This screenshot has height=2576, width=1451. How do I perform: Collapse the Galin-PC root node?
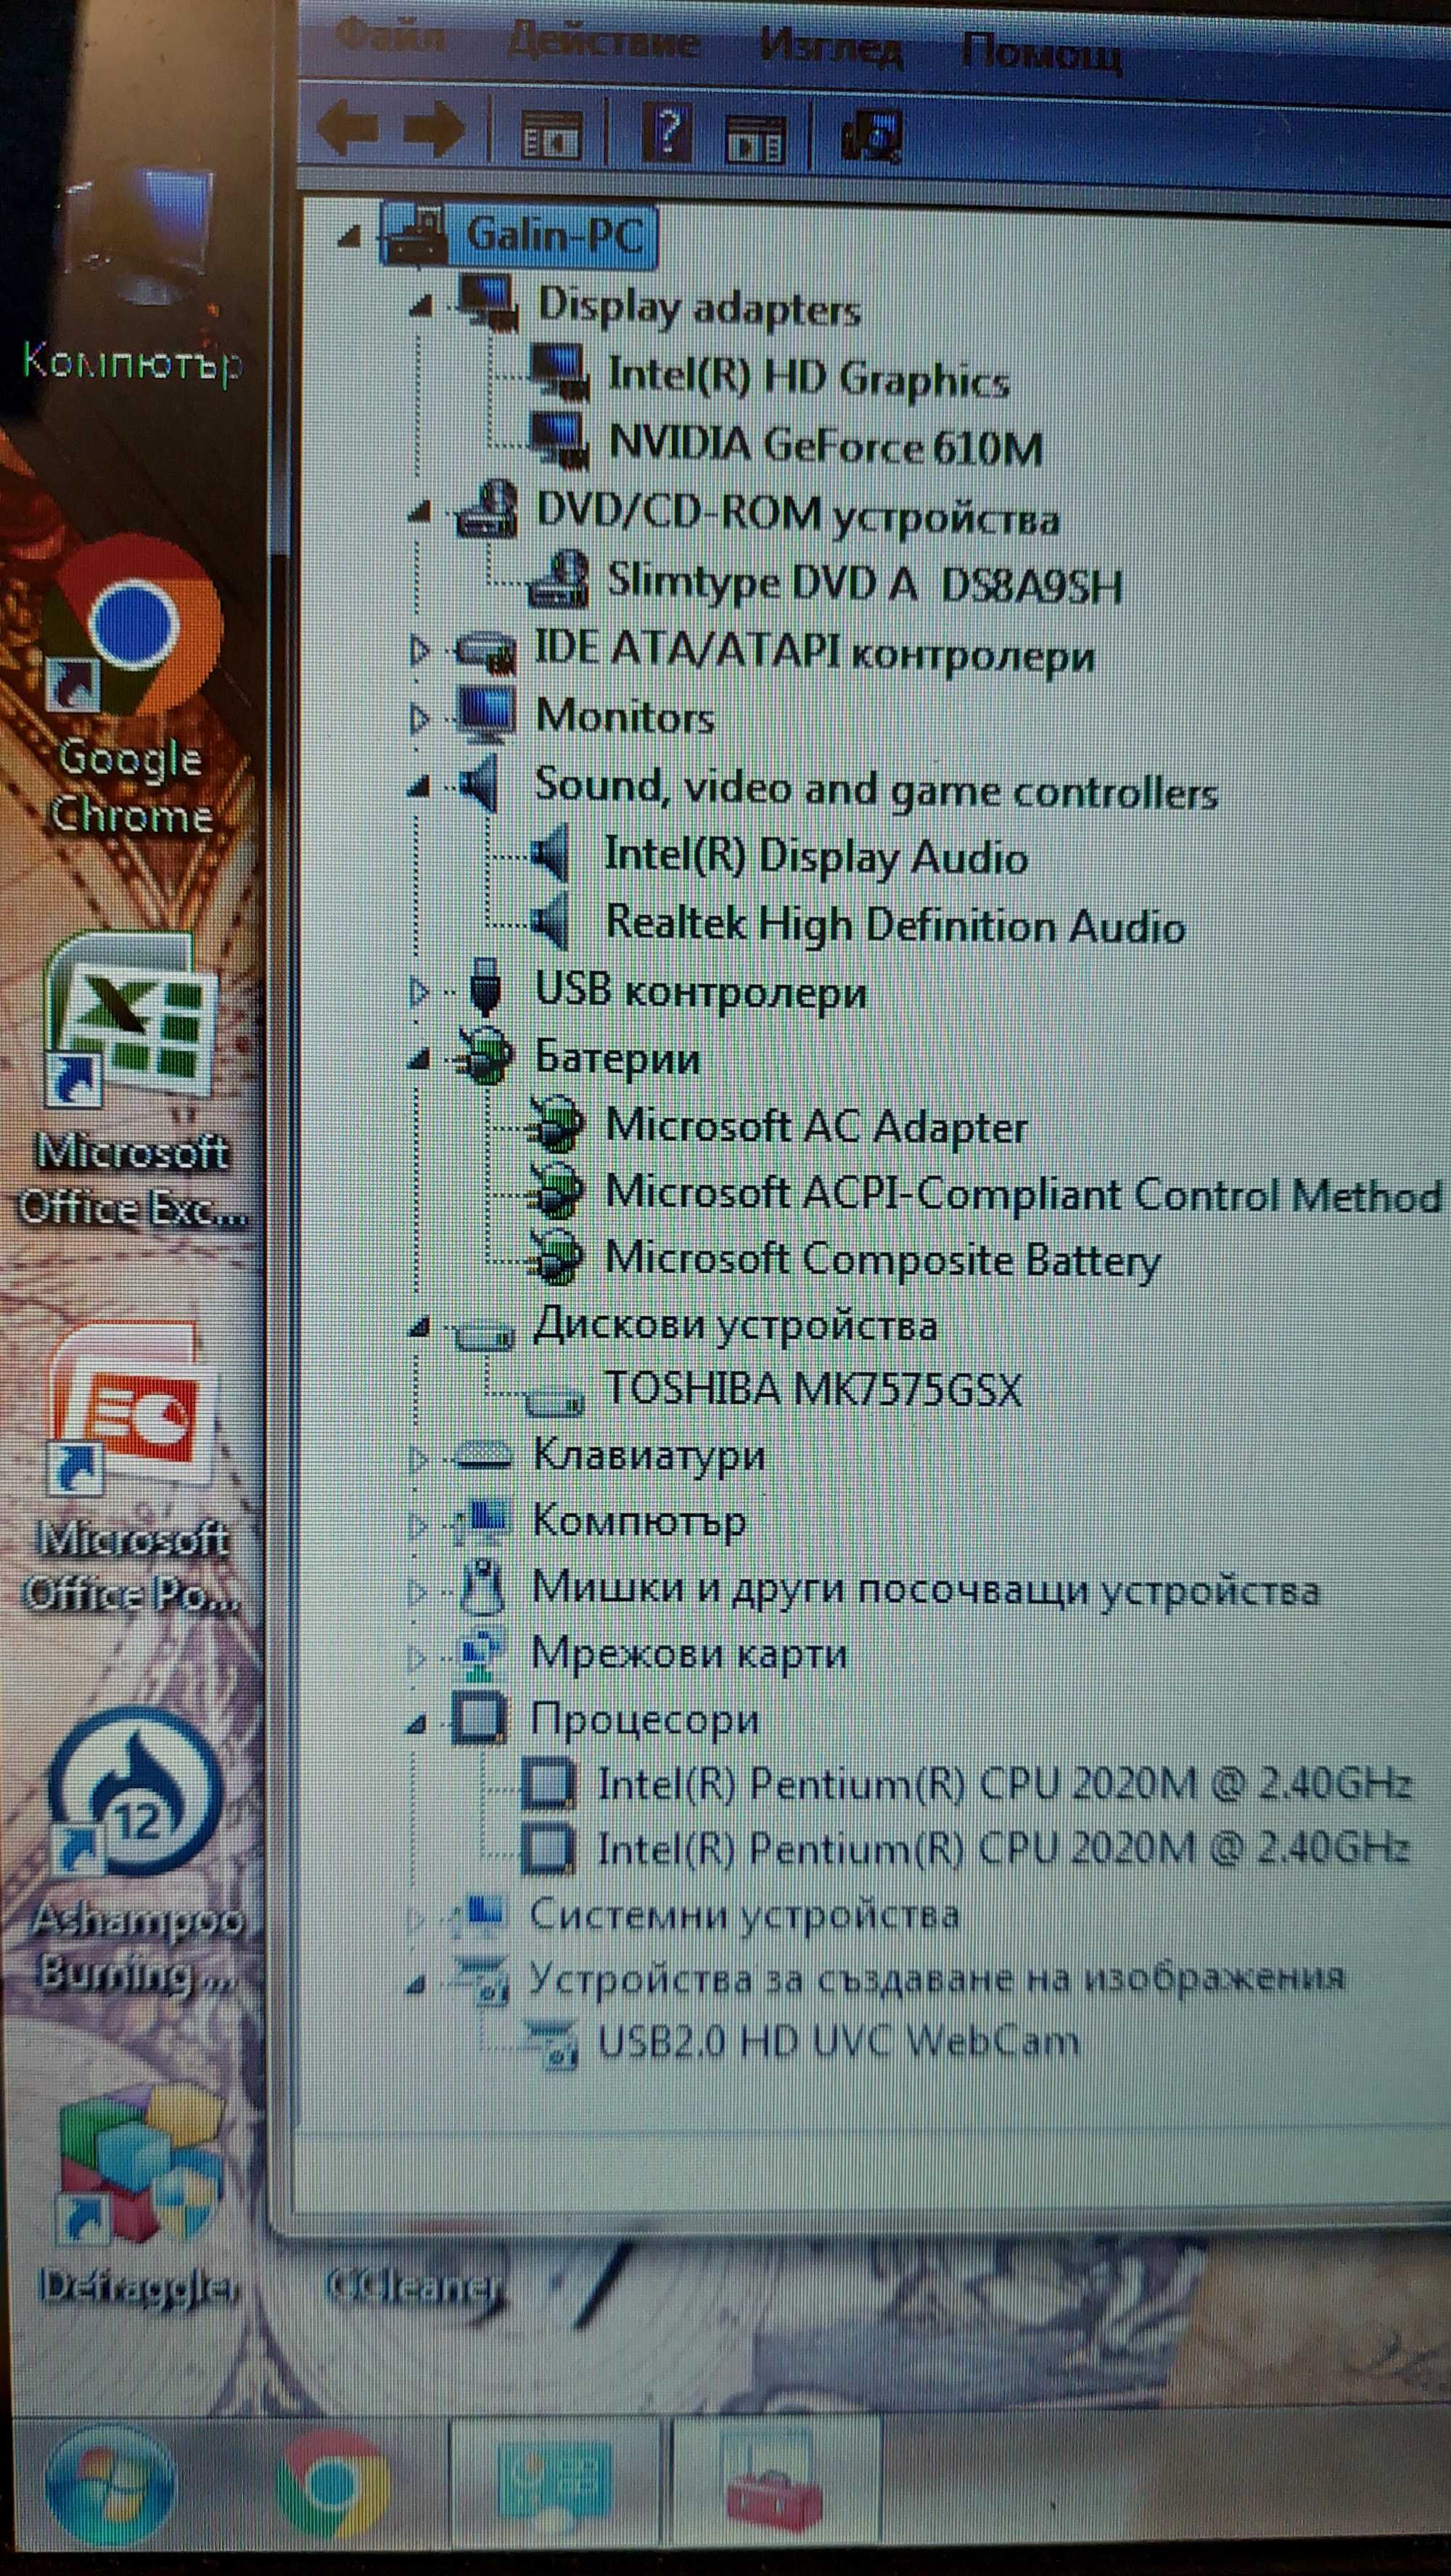(349, 237)
